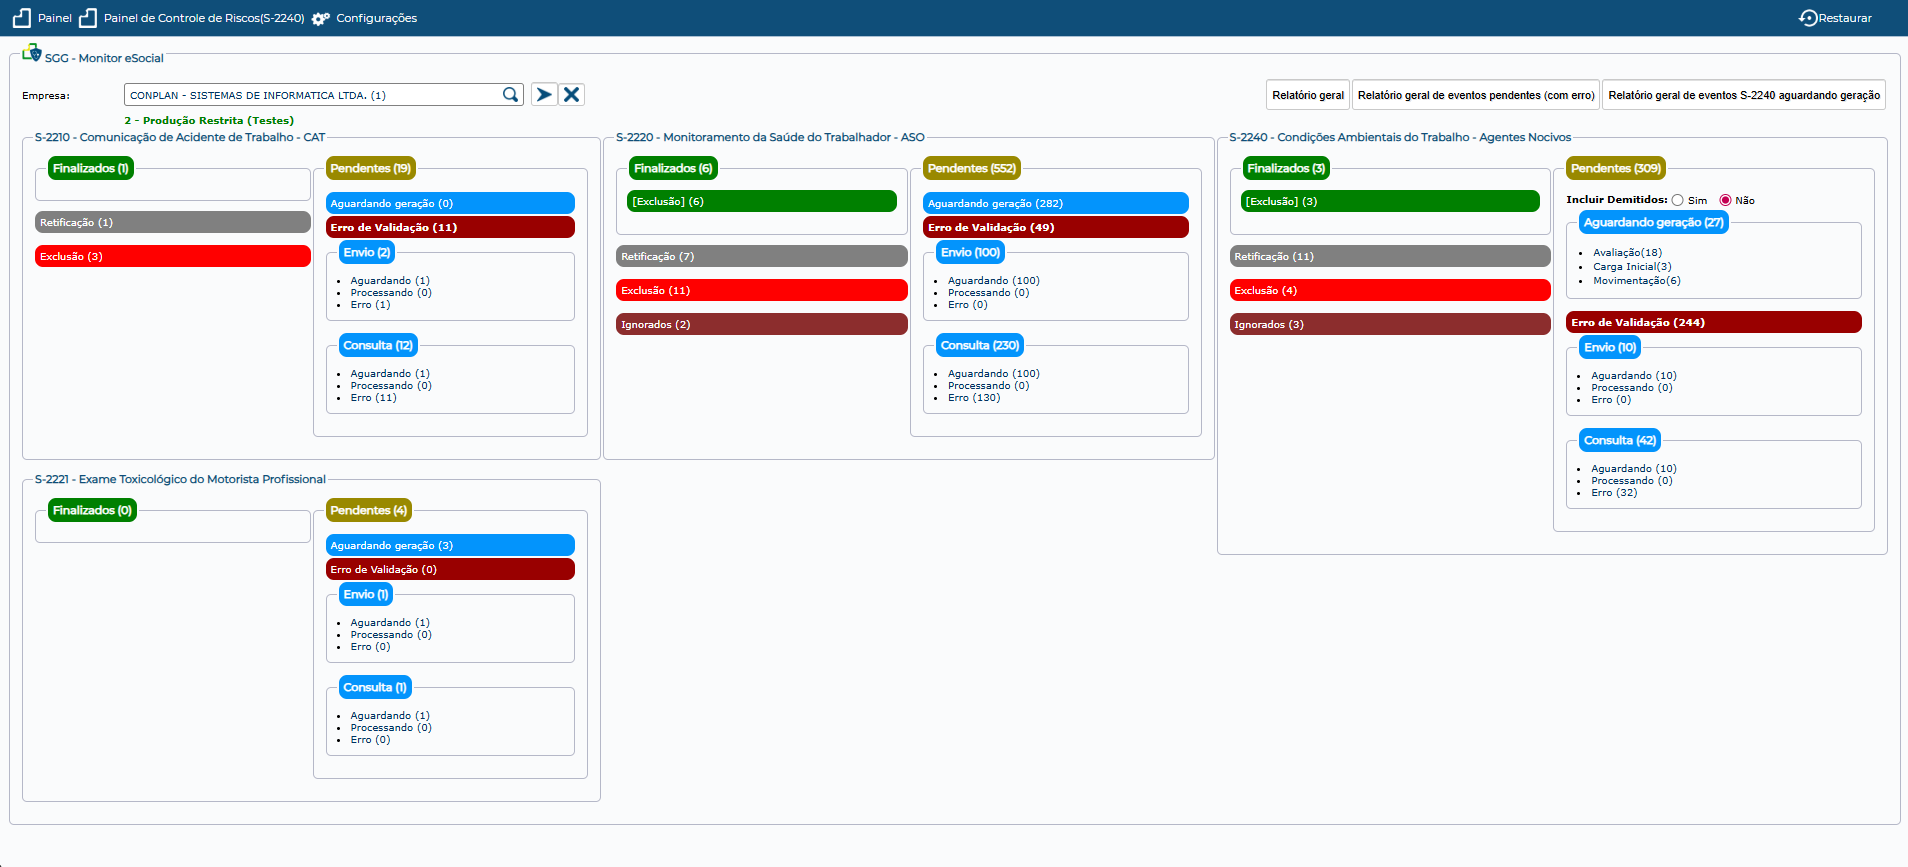The height and width of the screenshot is (867, 1908).
Task: Click the Relatório geral button
Action: (x=1307, y=95)
